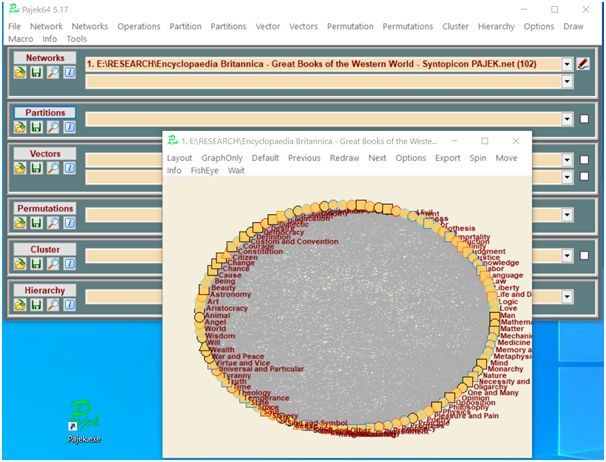Open the File menu in Pajek

14,26
